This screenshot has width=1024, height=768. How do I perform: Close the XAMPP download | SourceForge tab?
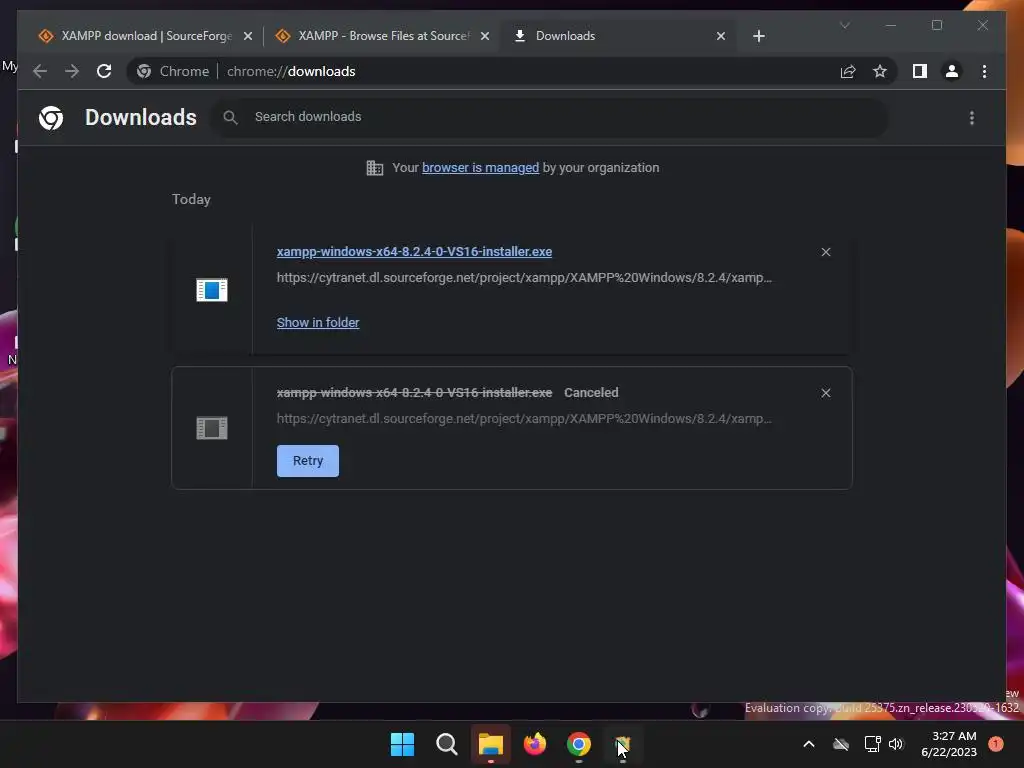pyautogui.click(x=248, y=36)
